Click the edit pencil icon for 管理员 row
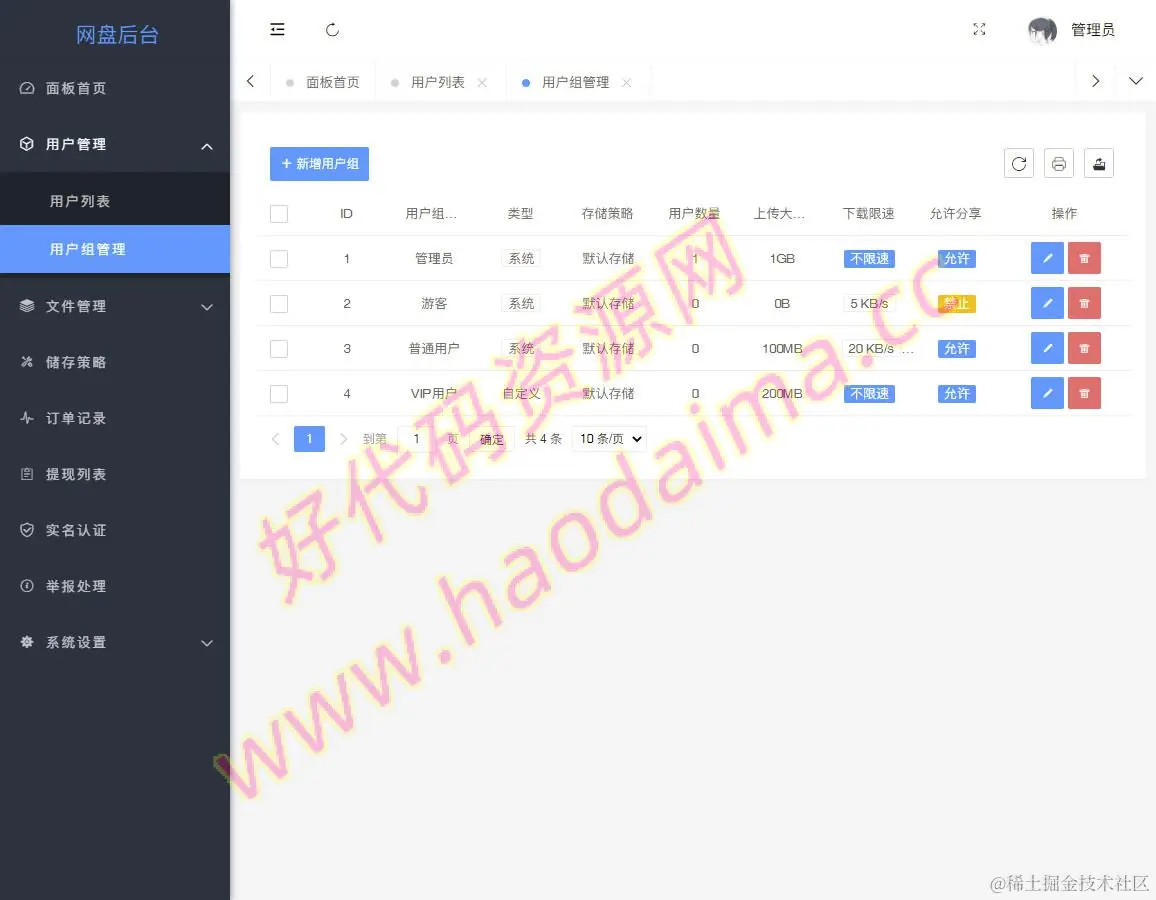 tap(1047, 258)
